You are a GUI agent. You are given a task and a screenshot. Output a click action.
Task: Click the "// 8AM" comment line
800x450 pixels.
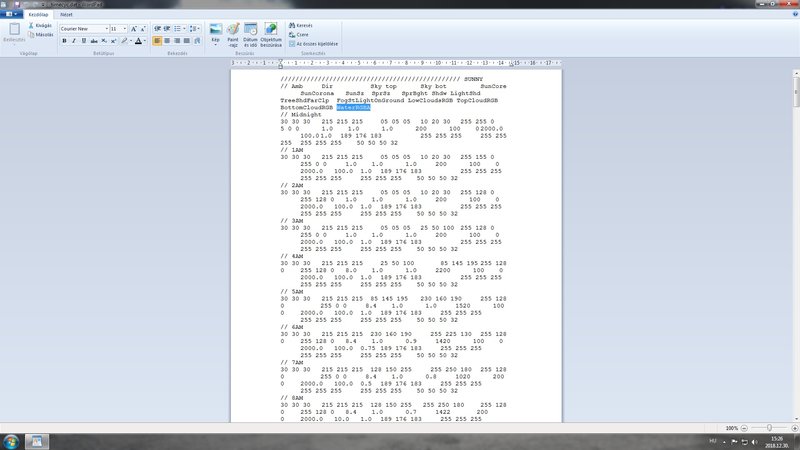click(292, 398)
